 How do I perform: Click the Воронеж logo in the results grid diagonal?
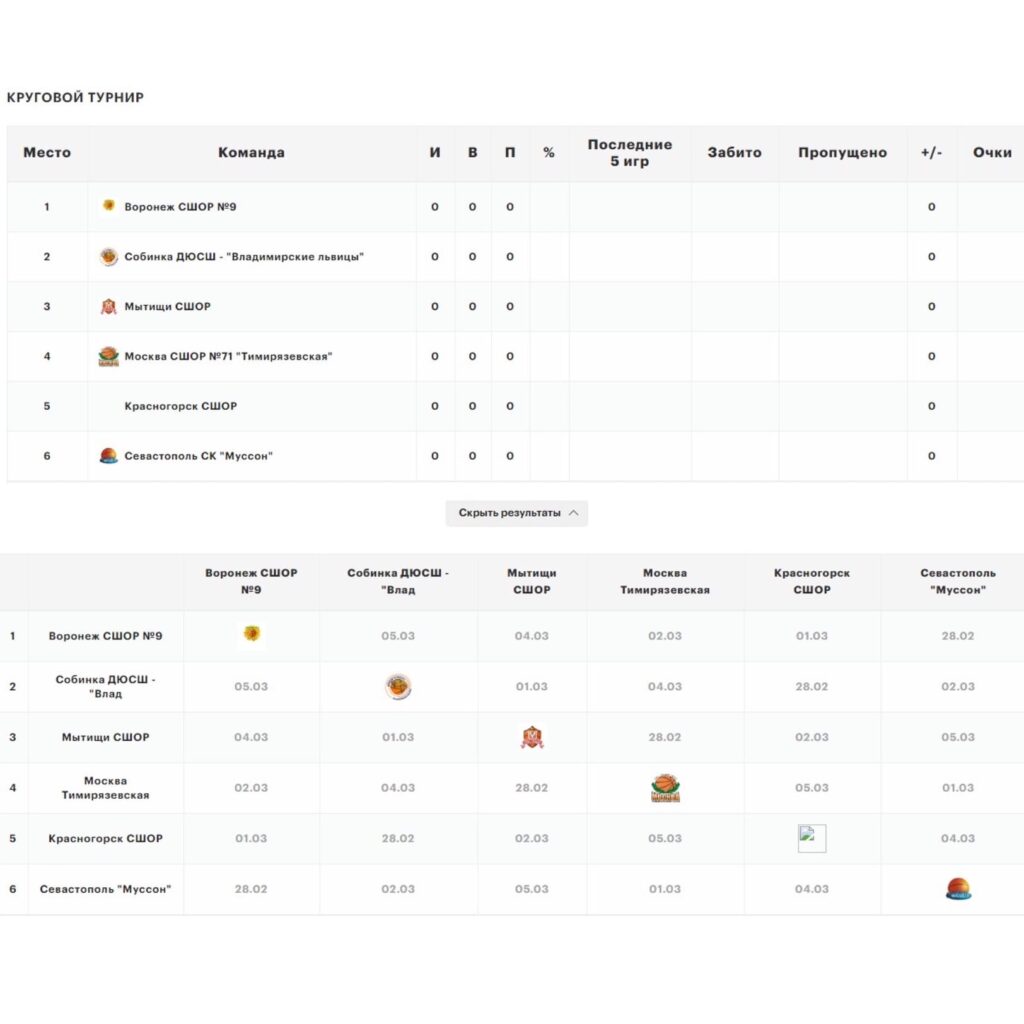pos(251,633)
